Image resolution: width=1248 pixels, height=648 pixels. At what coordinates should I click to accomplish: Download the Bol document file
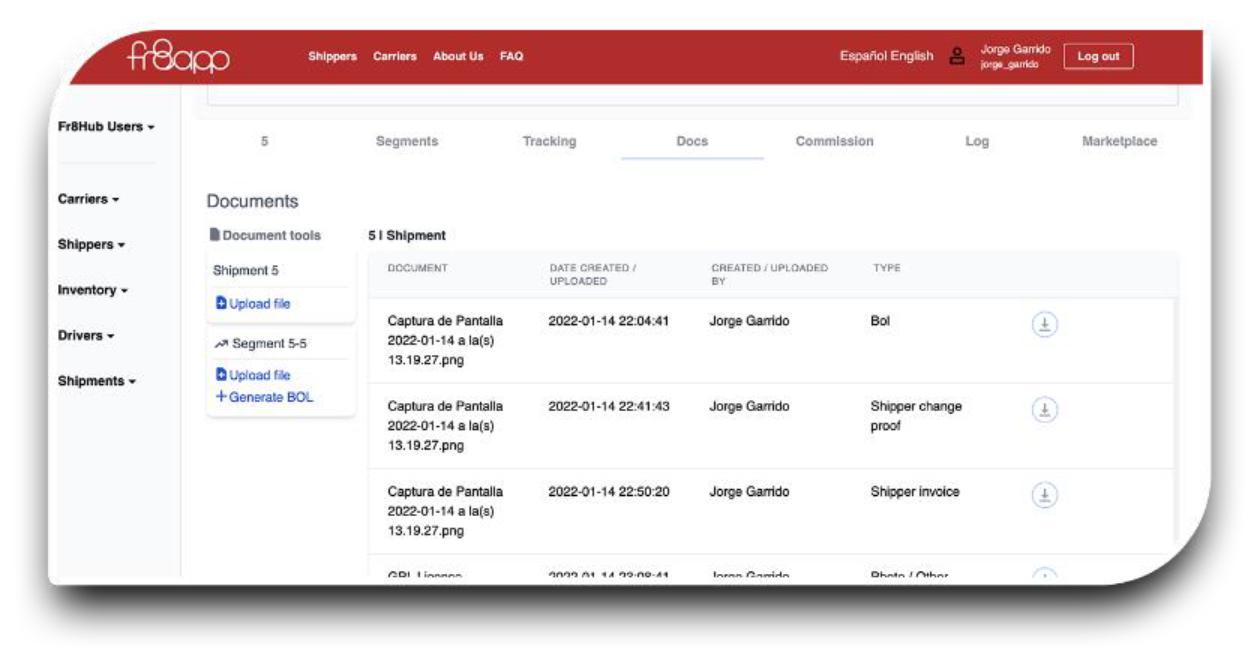click(x=1044, y=324)
